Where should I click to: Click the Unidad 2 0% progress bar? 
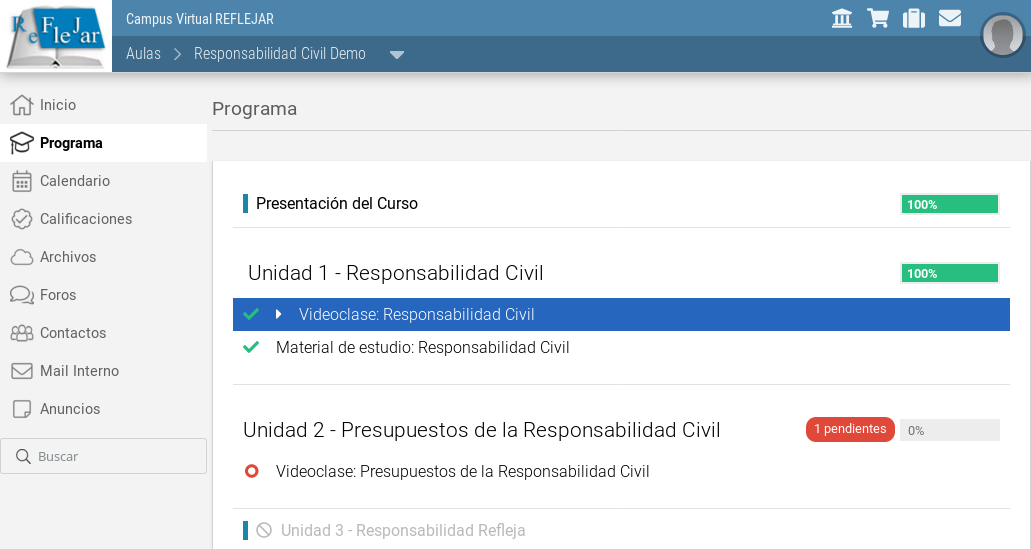click(x=949, y=430)
